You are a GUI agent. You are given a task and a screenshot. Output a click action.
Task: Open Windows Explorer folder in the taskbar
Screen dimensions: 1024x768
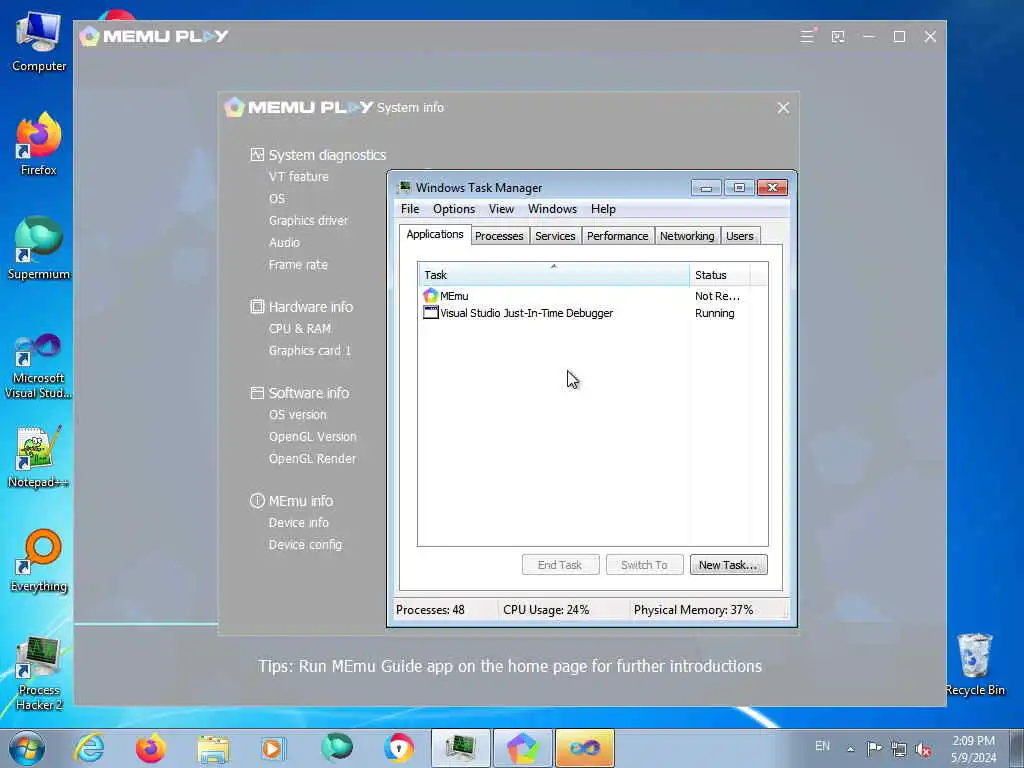coord(213,748)
